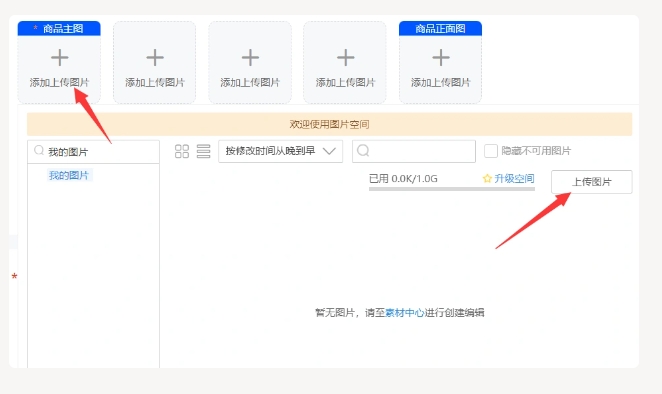Open 素材中心 link
This screenshot has width=662, height=394.
coord(404,313)
